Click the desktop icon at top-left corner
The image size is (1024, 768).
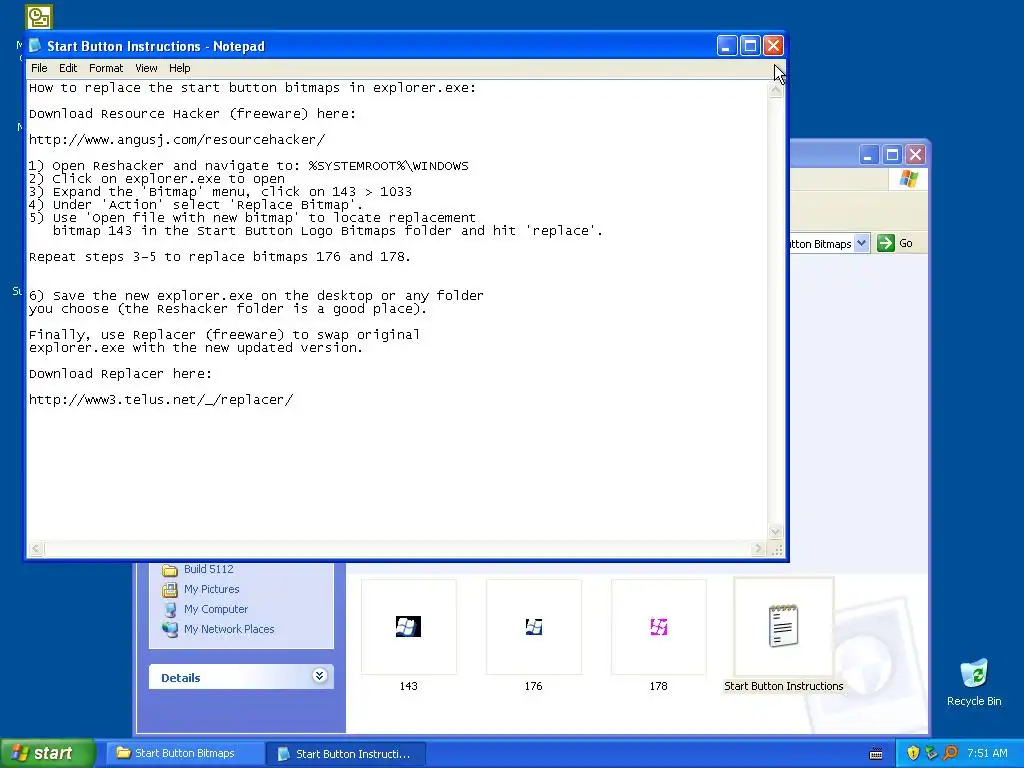pos(39,17)
